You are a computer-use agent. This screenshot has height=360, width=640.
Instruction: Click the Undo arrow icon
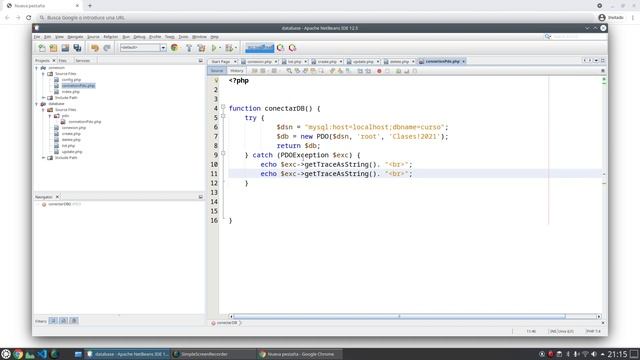[95, 48]
